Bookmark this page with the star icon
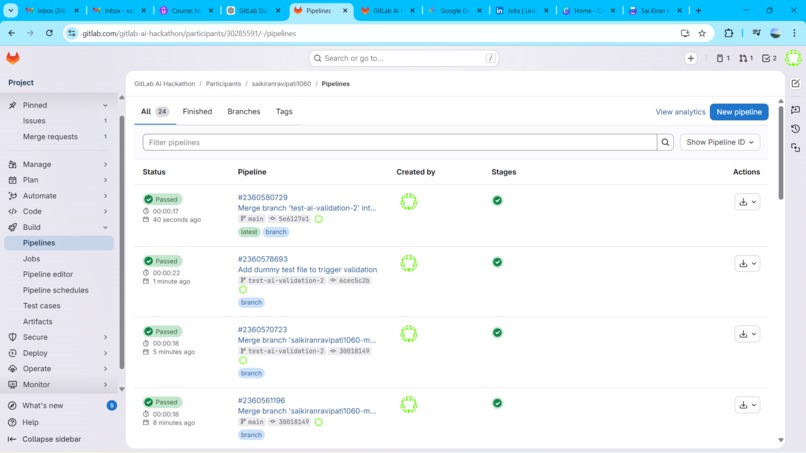 pyautogui.click(x=702, y=33)
